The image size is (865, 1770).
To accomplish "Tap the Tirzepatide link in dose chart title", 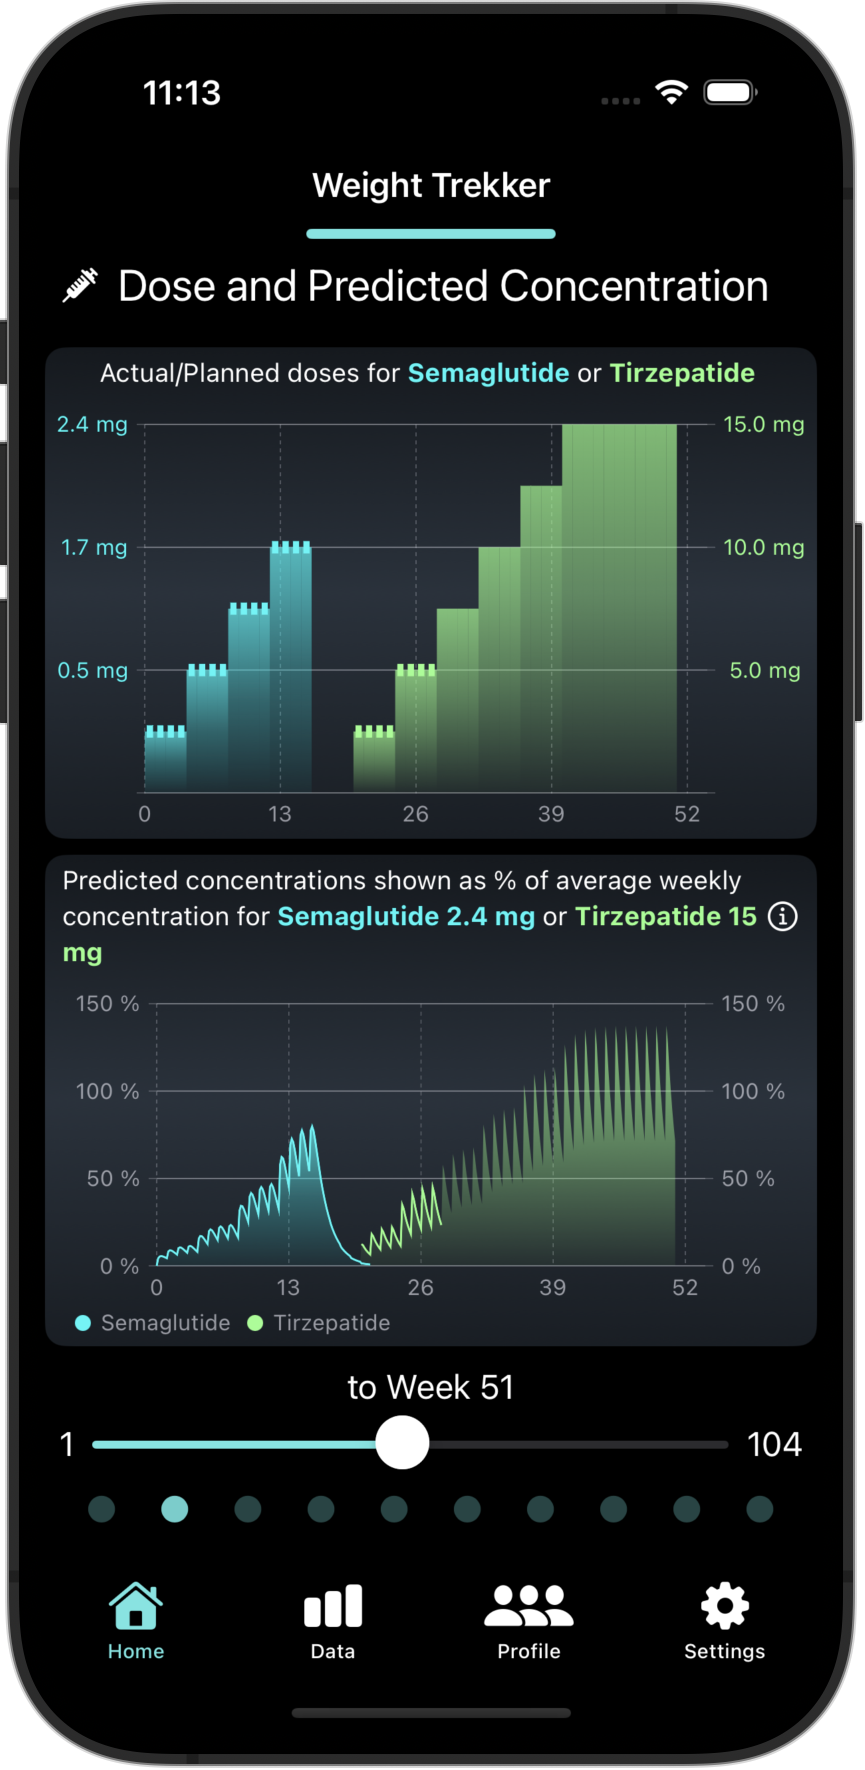I will pyautogui.click(x=682, y=373).
